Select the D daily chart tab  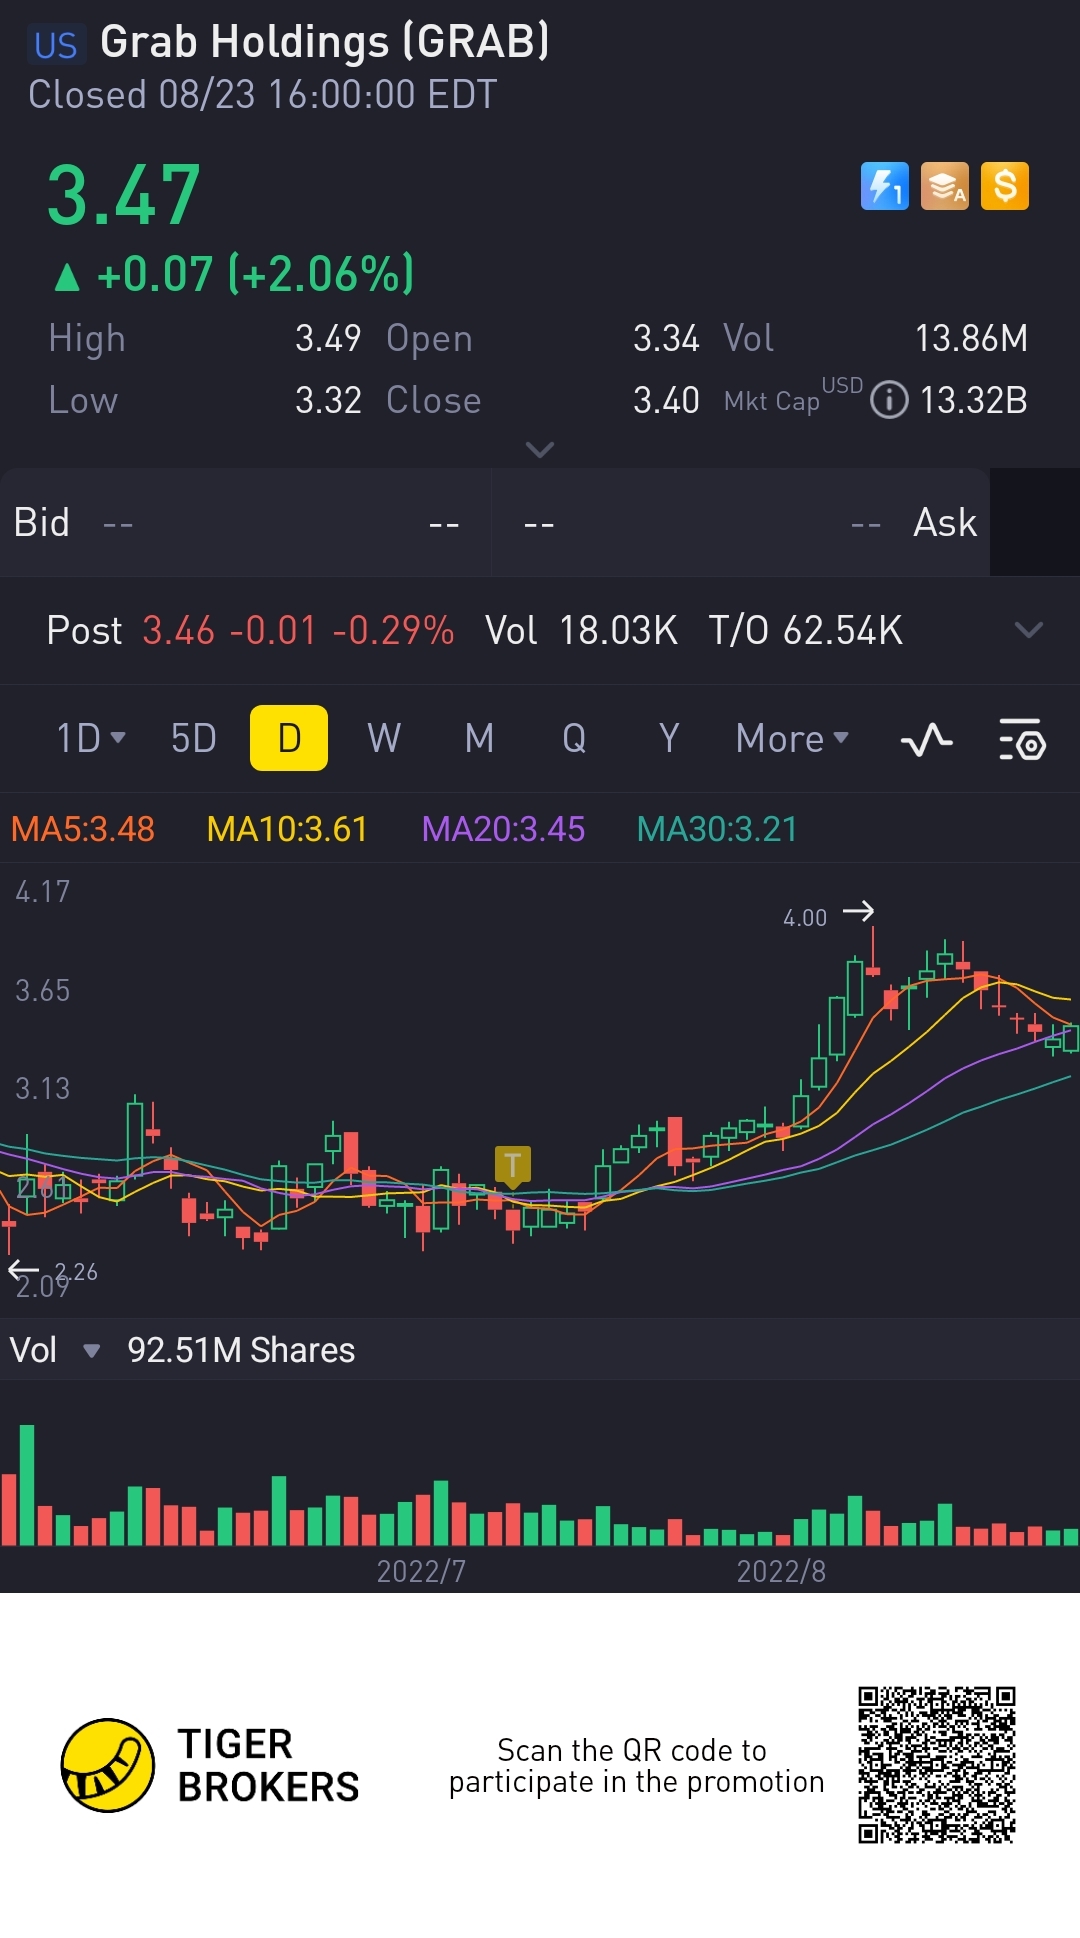click(x=289, y=738)
